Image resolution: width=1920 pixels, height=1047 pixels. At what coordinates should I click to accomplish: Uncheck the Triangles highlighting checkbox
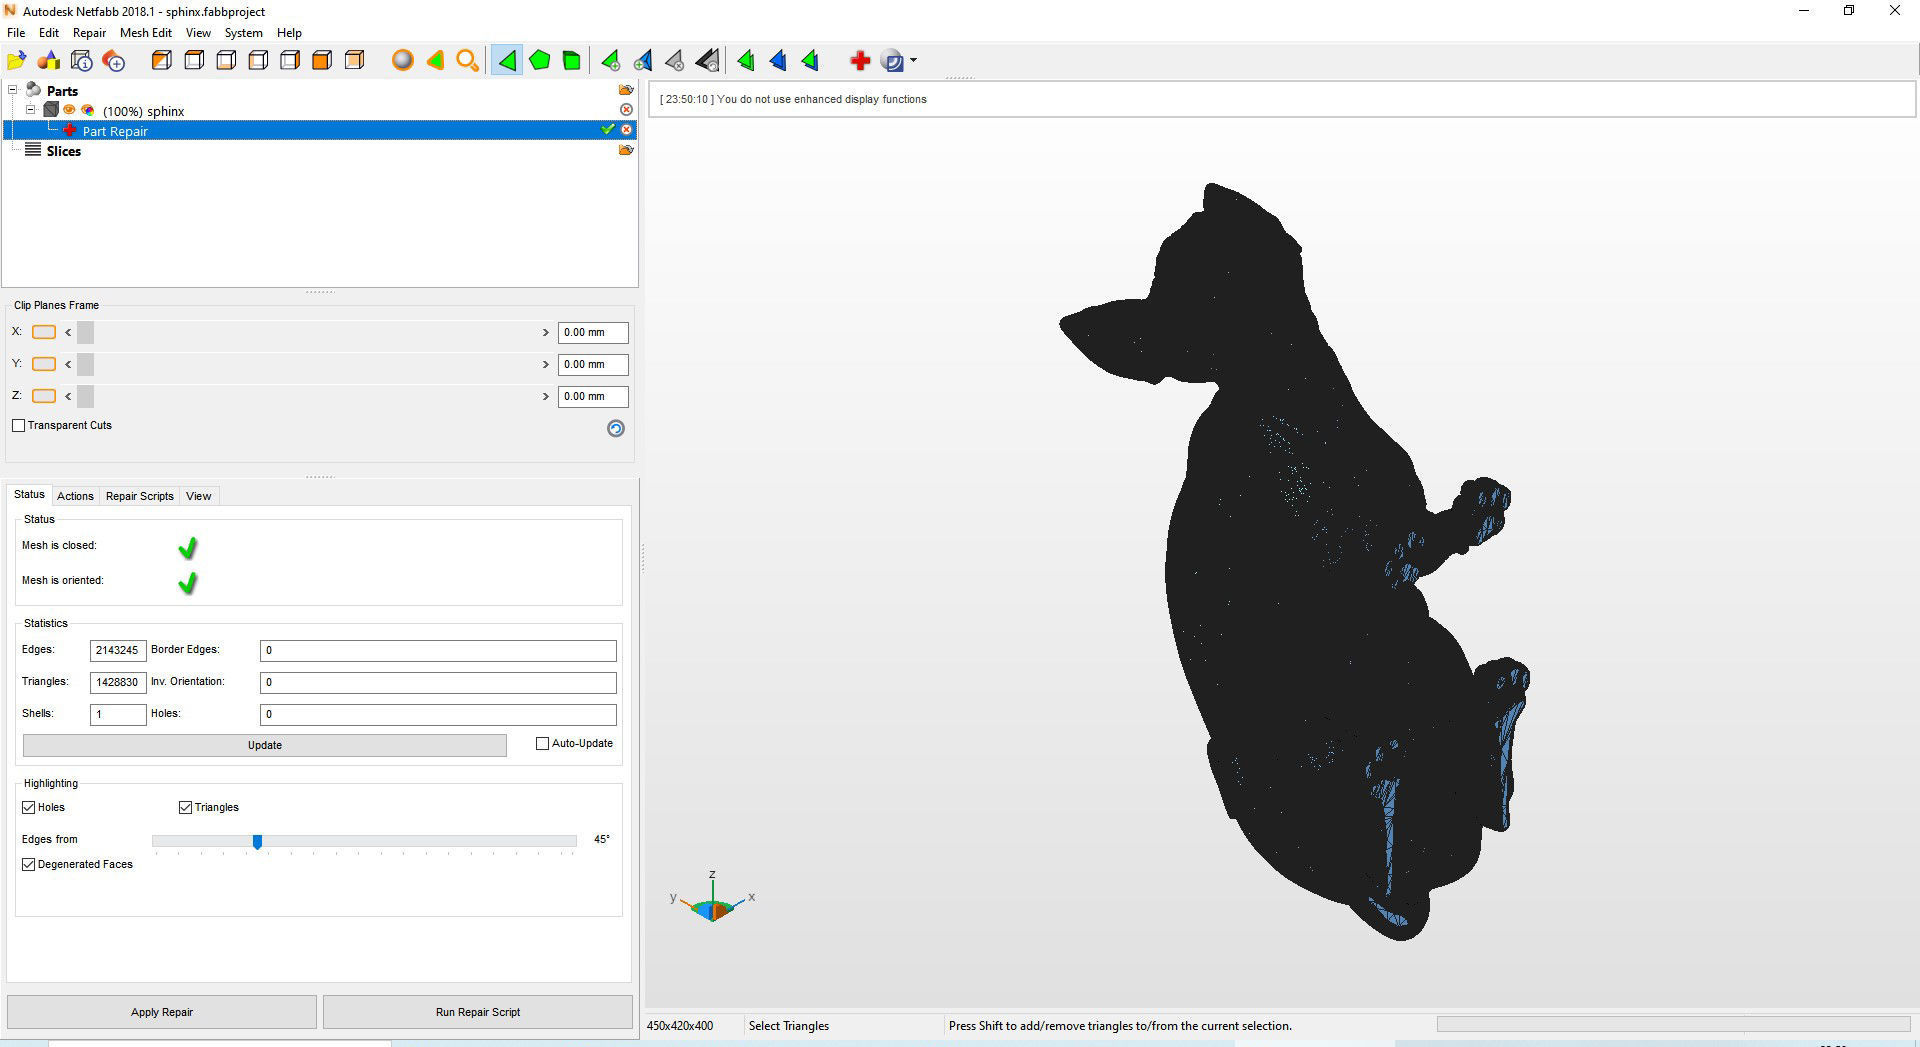[x=185, y=807]
